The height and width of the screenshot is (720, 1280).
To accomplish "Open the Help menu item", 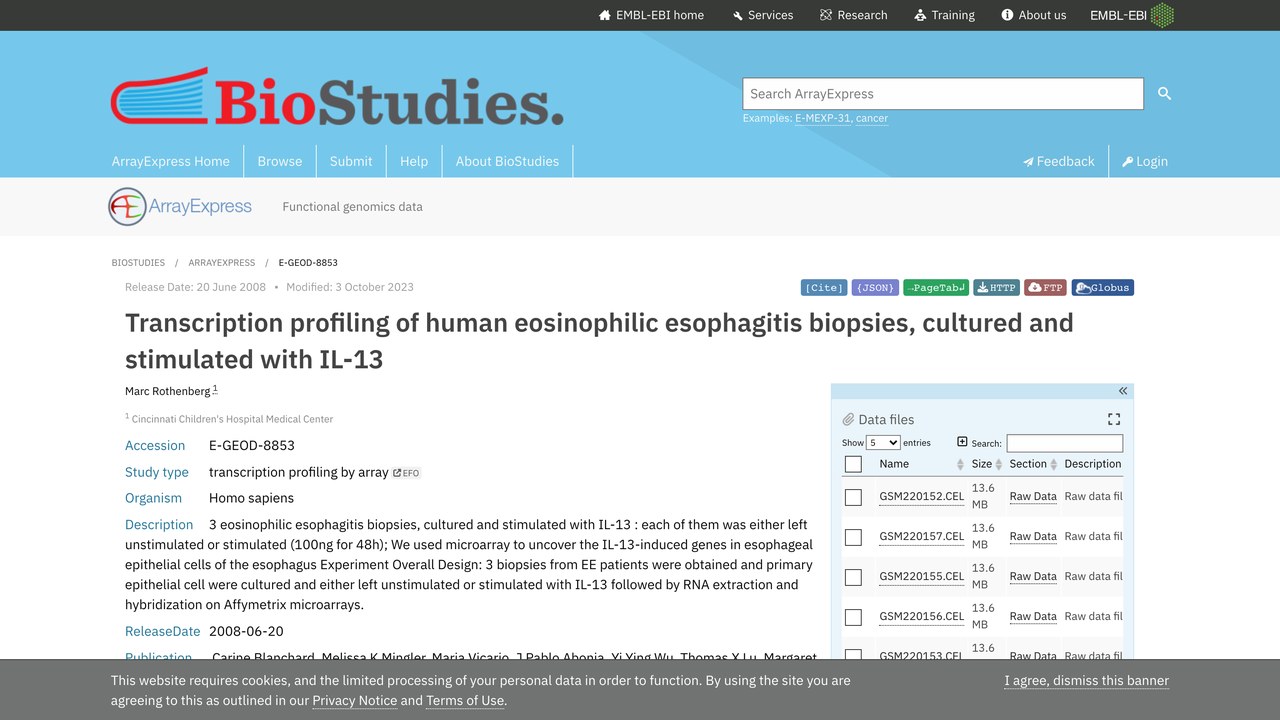I will click(x=414, y=161).
